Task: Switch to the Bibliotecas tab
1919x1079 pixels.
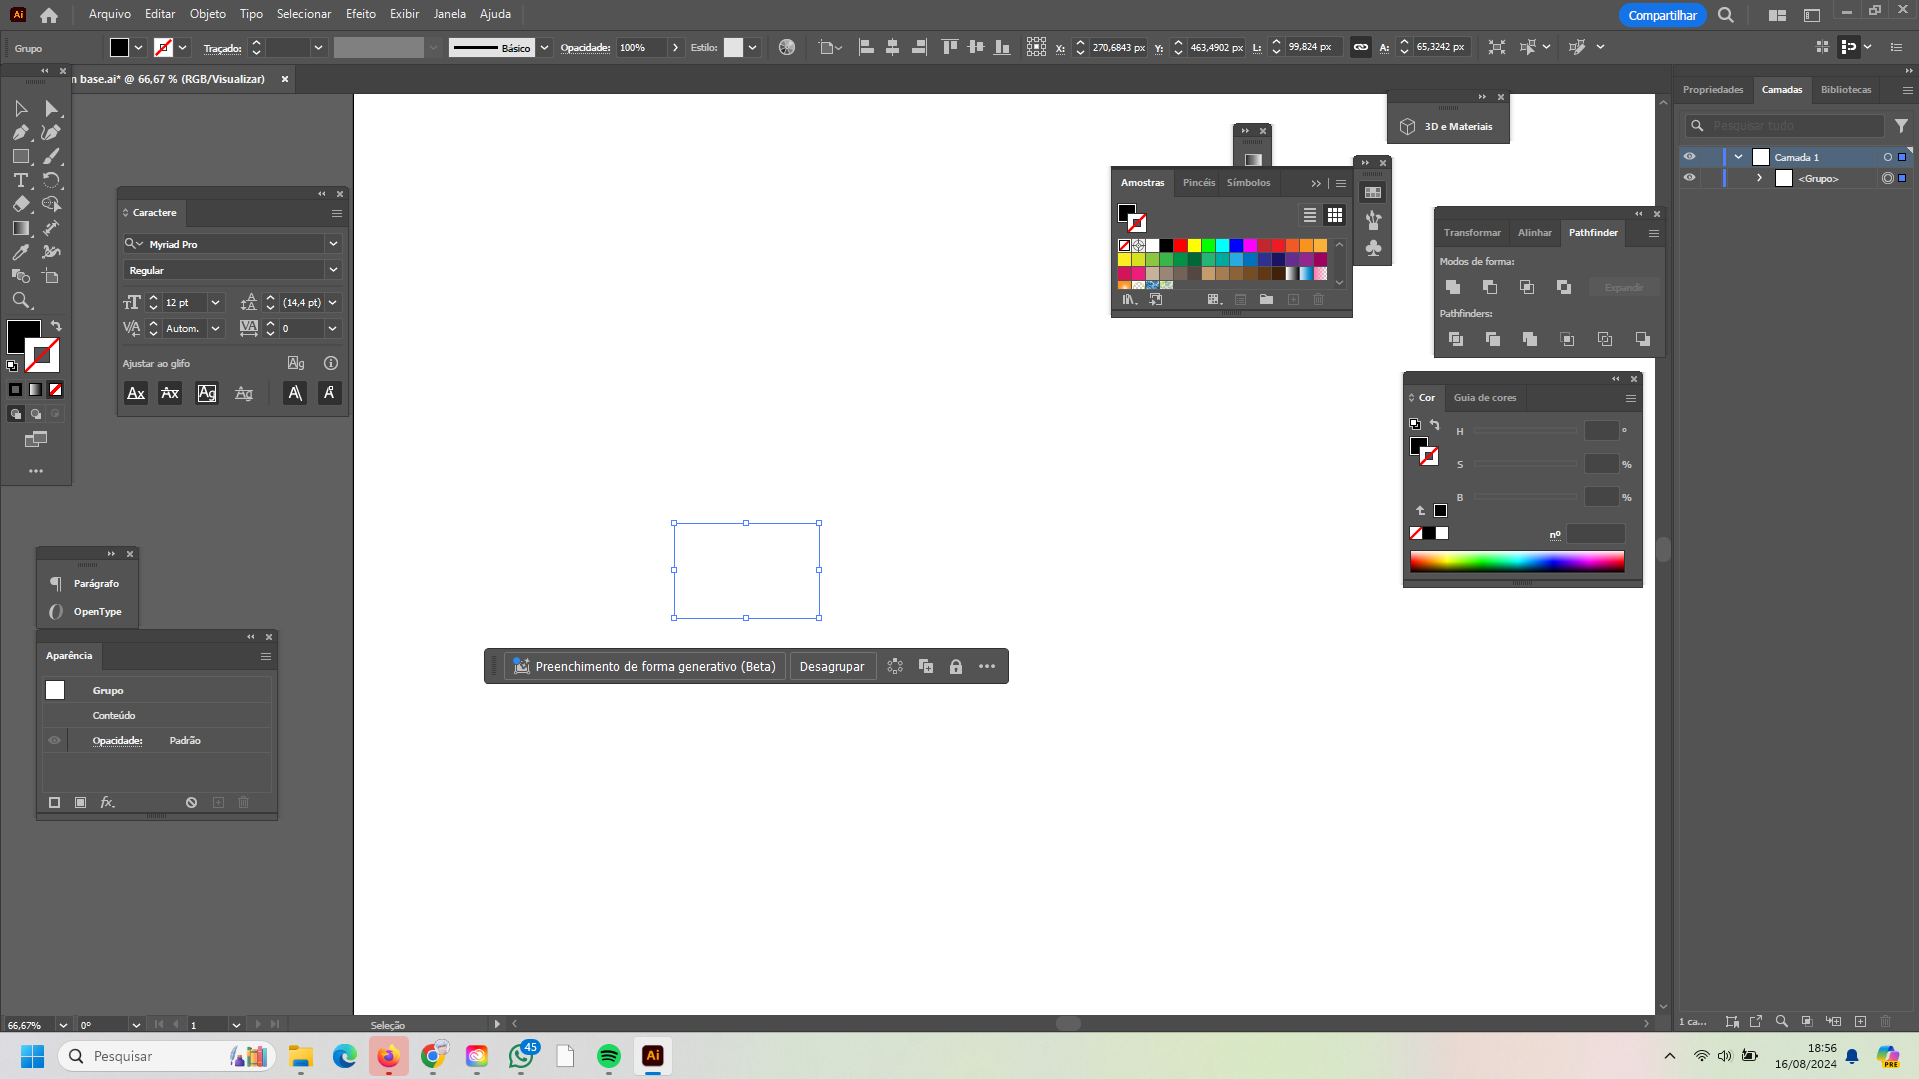Action: tap(1846, 89)
